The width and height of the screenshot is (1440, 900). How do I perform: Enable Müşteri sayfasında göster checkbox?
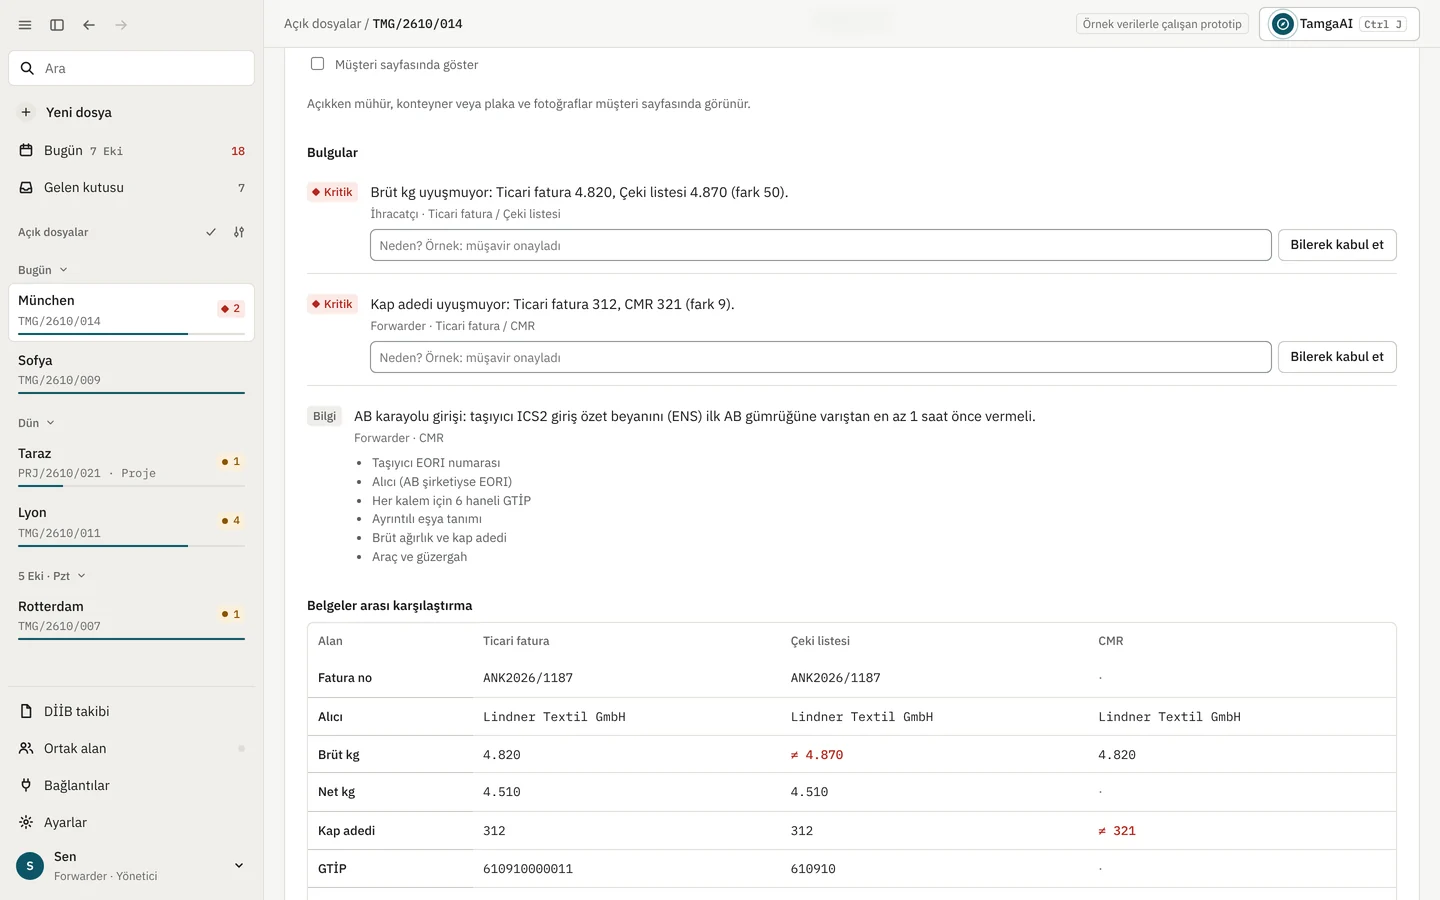pos(317,64)
